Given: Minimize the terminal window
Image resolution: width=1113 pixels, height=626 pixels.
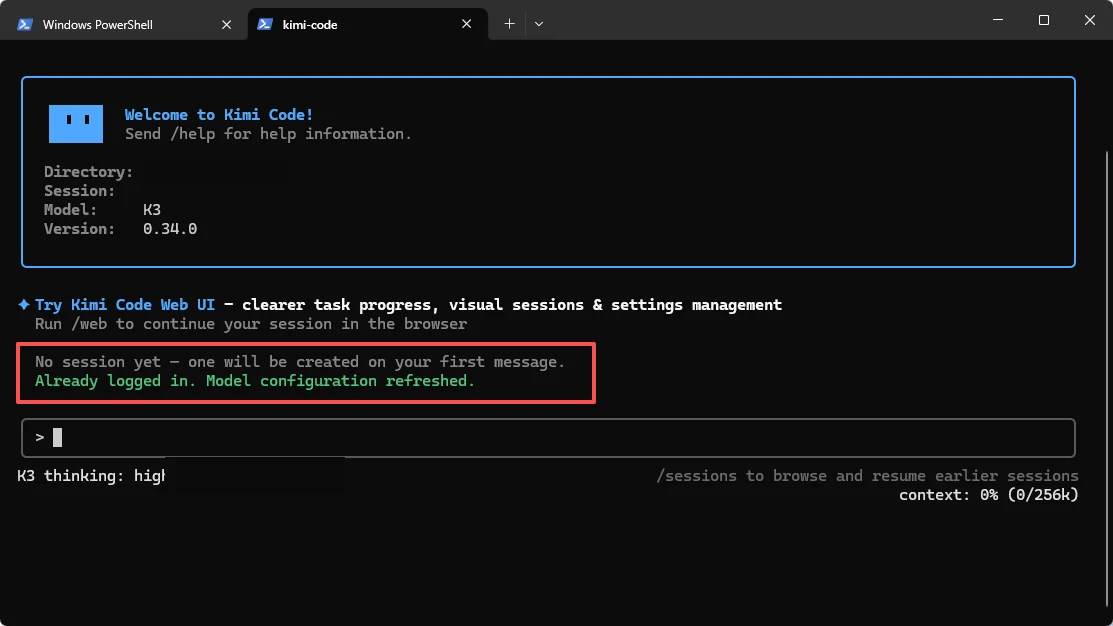Looking at the screenshot, I should 998,20.
